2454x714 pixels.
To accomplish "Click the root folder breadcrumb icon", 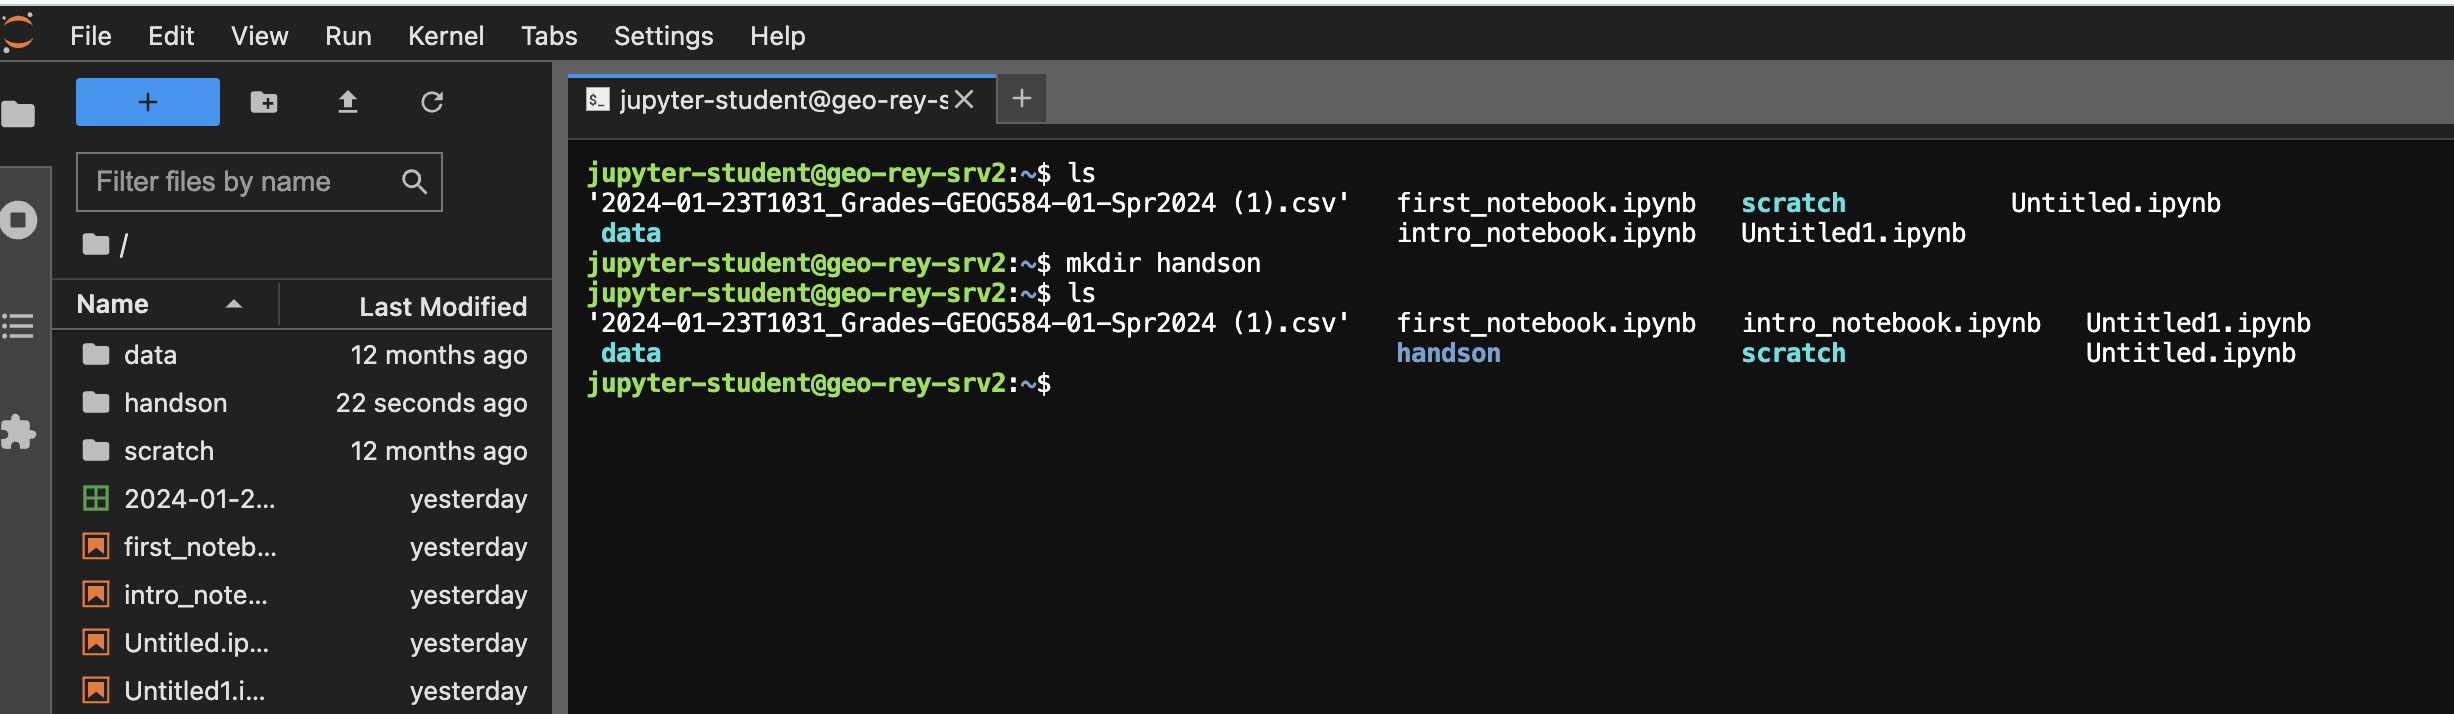I will coord(96,245).
